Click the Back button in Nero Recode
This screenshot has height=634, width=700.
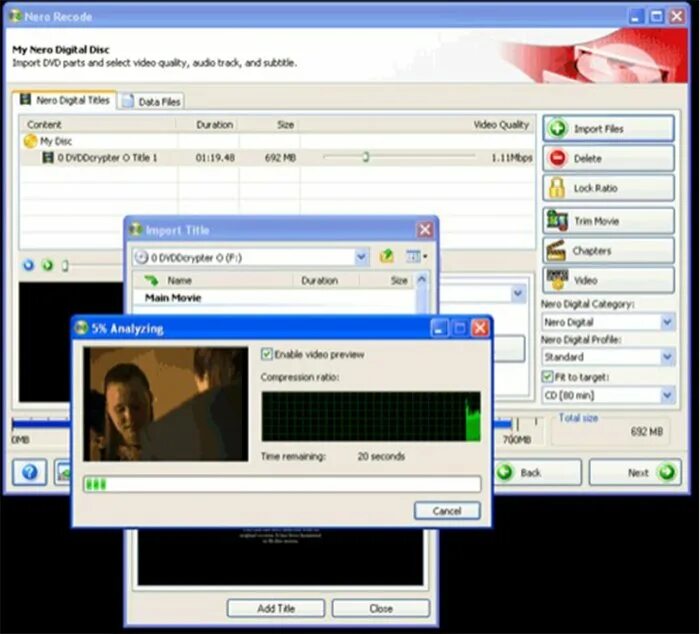538,472
